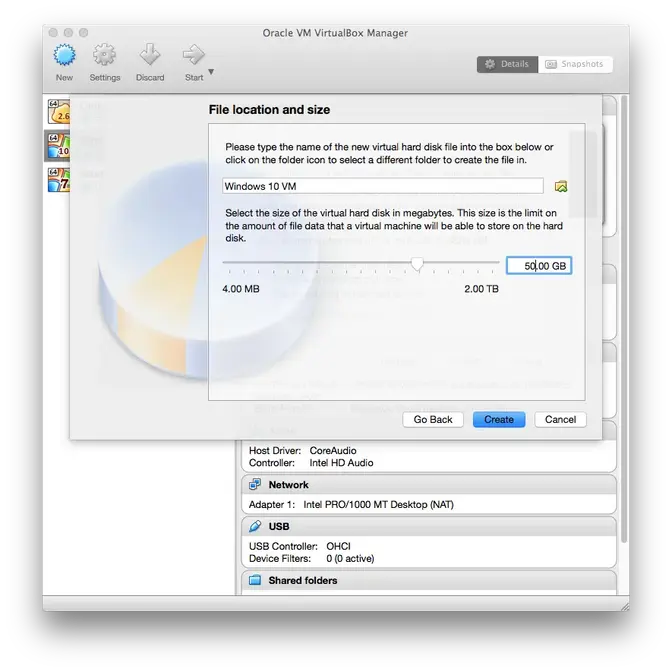Select the Windows 10 VM list icon
Image resolution: width=672 pixels, height=672 pixels.
[x=59, y=146]
